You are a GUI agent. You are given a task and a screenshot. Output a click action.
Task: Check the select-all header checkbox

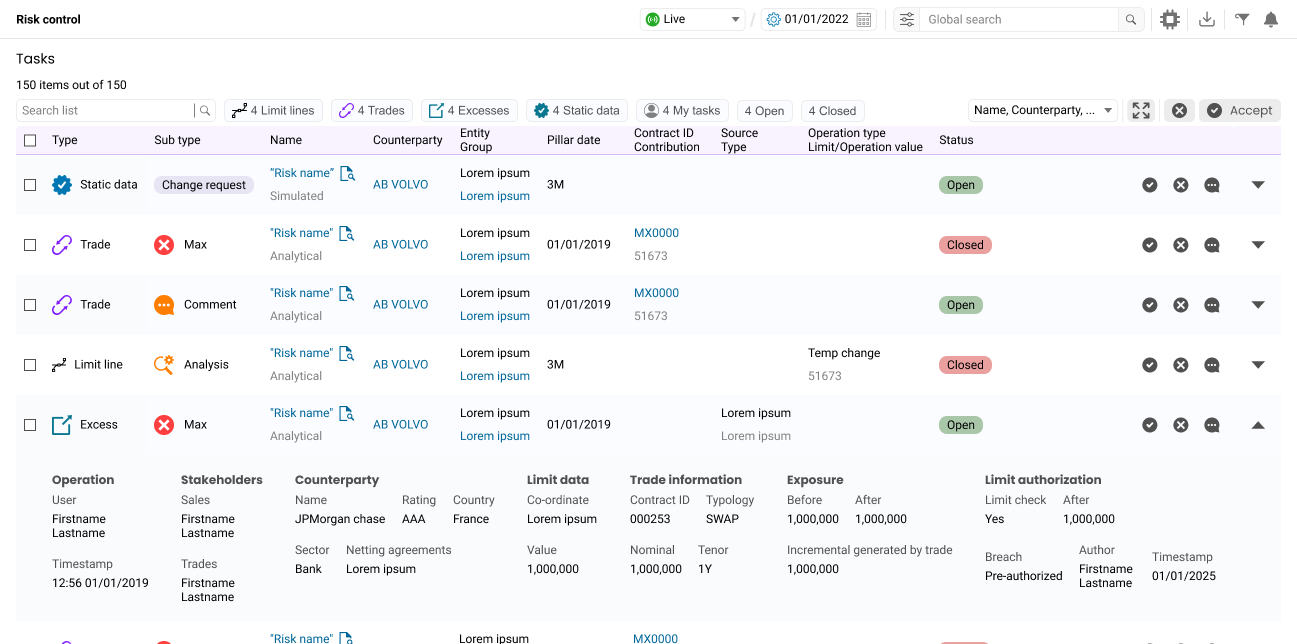click(x=30, y=140)
